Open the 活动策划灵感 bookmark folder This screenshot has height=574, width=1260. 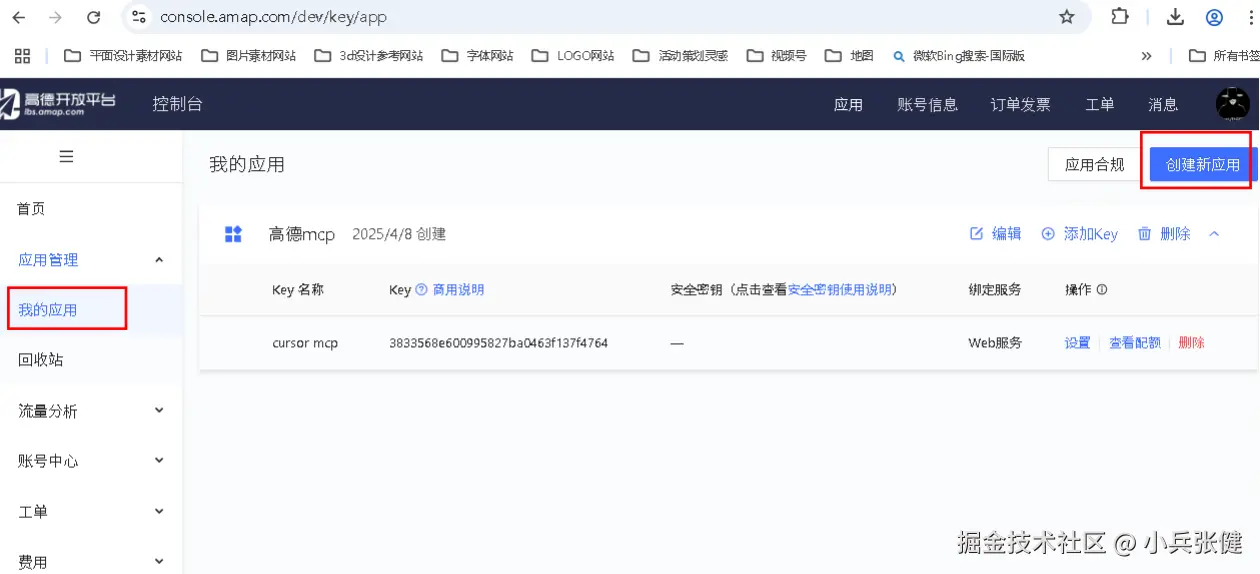680,56
